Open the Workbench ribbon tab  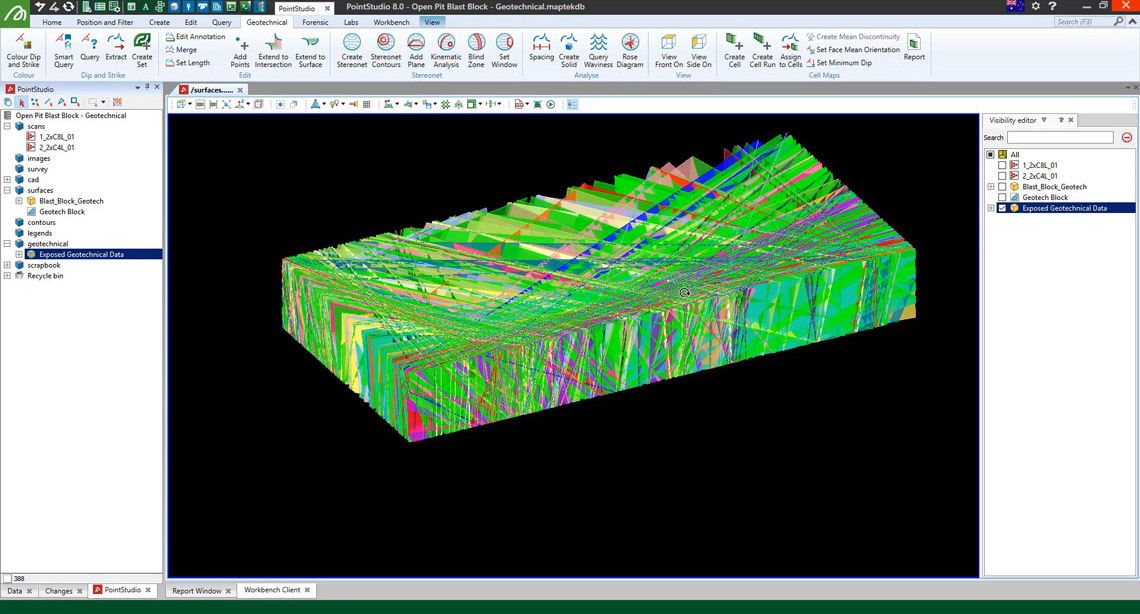pyautogui.click(x=391, y=23)
